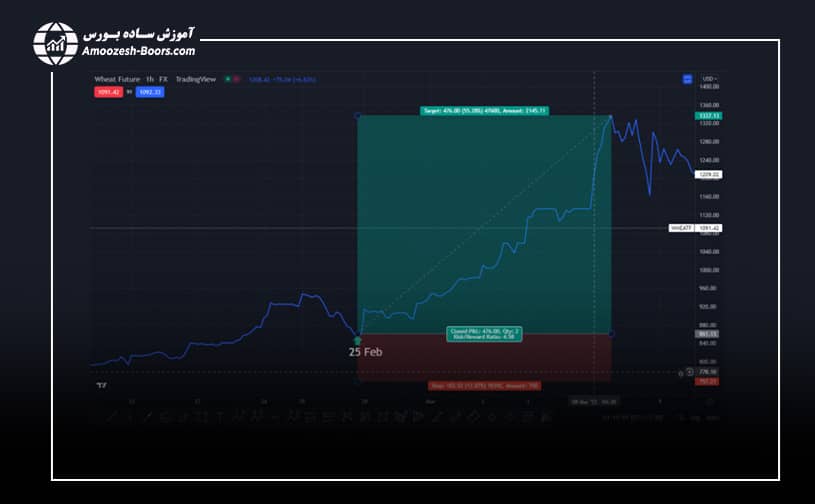This screenshot has width=815, height=504.
Task: Click the red sell price 1091.42 button
Action: click(x=109, y=92)
